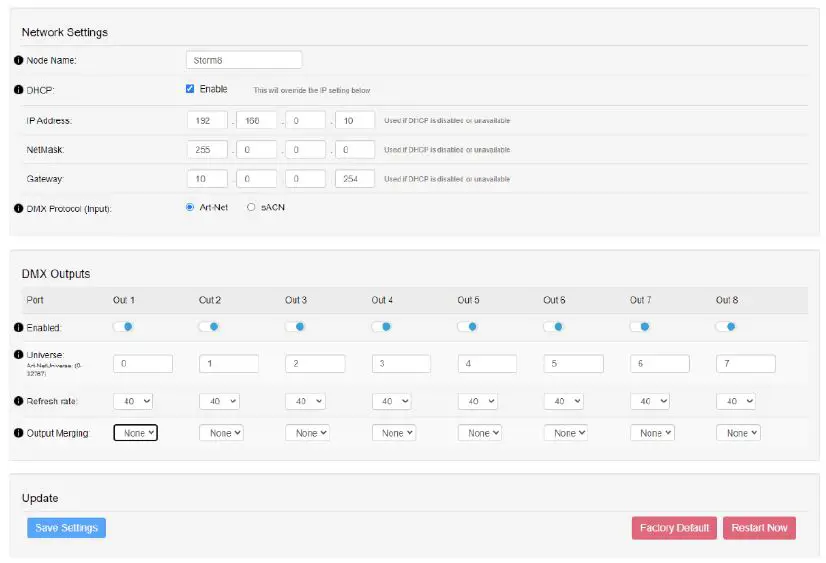Click the 'Out 5' column header text
826x563 pixels.
[468, 300]
